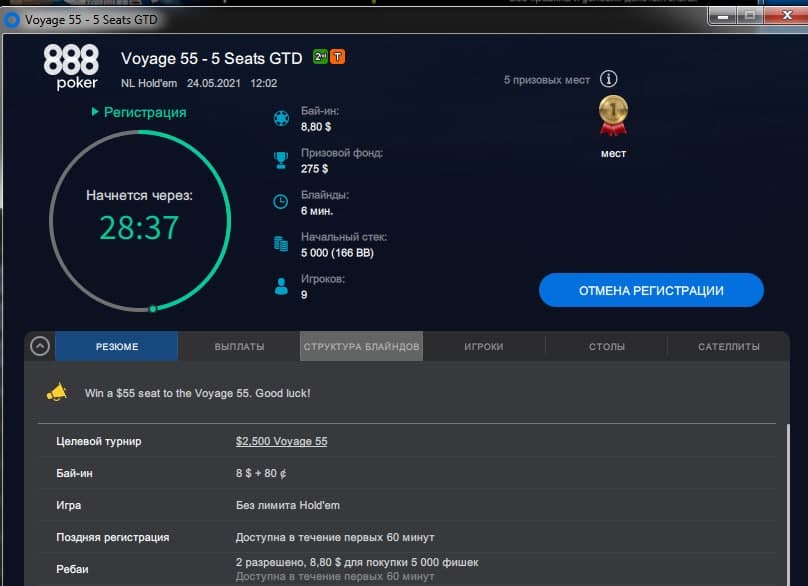Click the starting stack chips icon
This screenshot has width=808, height=586.
281,244
